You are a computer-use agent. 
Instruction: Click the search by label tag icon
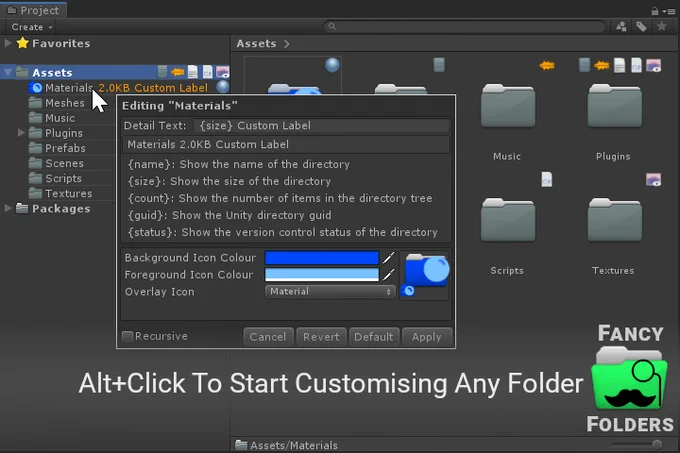coord(641,27)
